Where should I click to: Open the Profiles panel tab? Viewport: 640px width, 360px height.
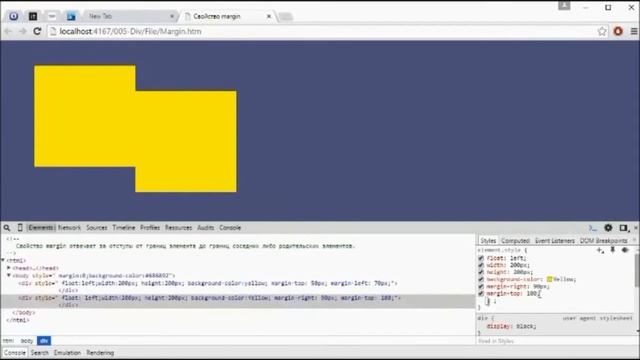pos(150,228)
